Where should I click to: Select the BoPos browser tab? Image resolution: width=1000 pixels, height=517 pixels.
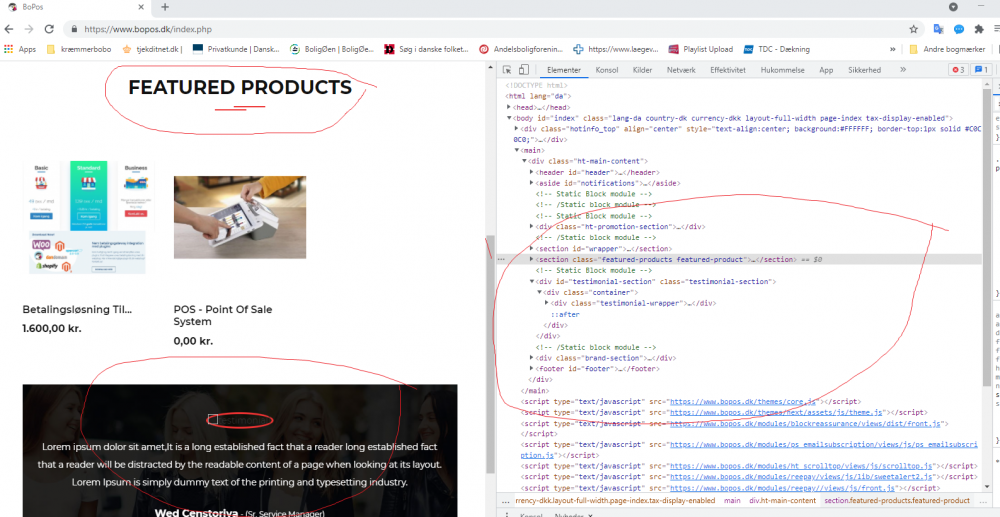pos(77,7)
